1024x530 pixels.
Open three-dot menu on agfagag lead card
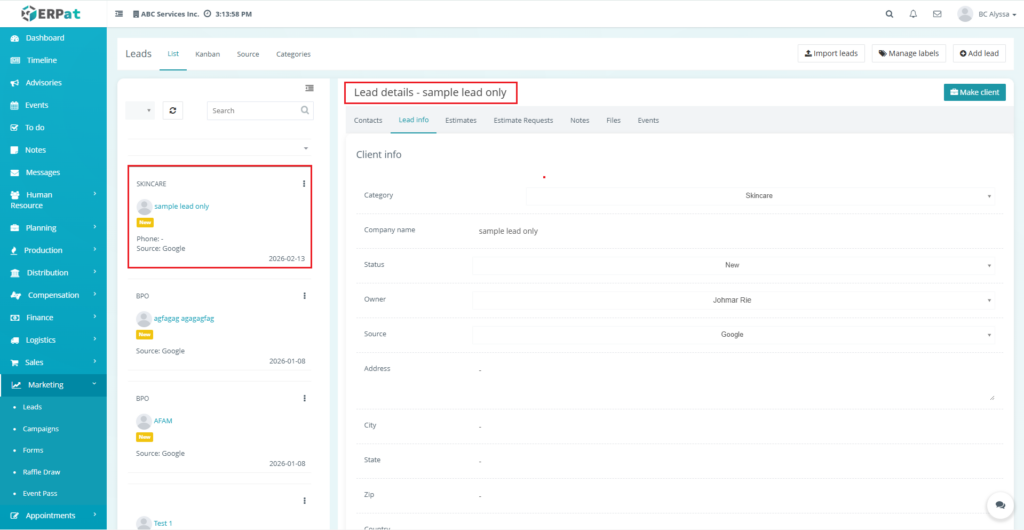pyautogui.click(x=304, y=296)
